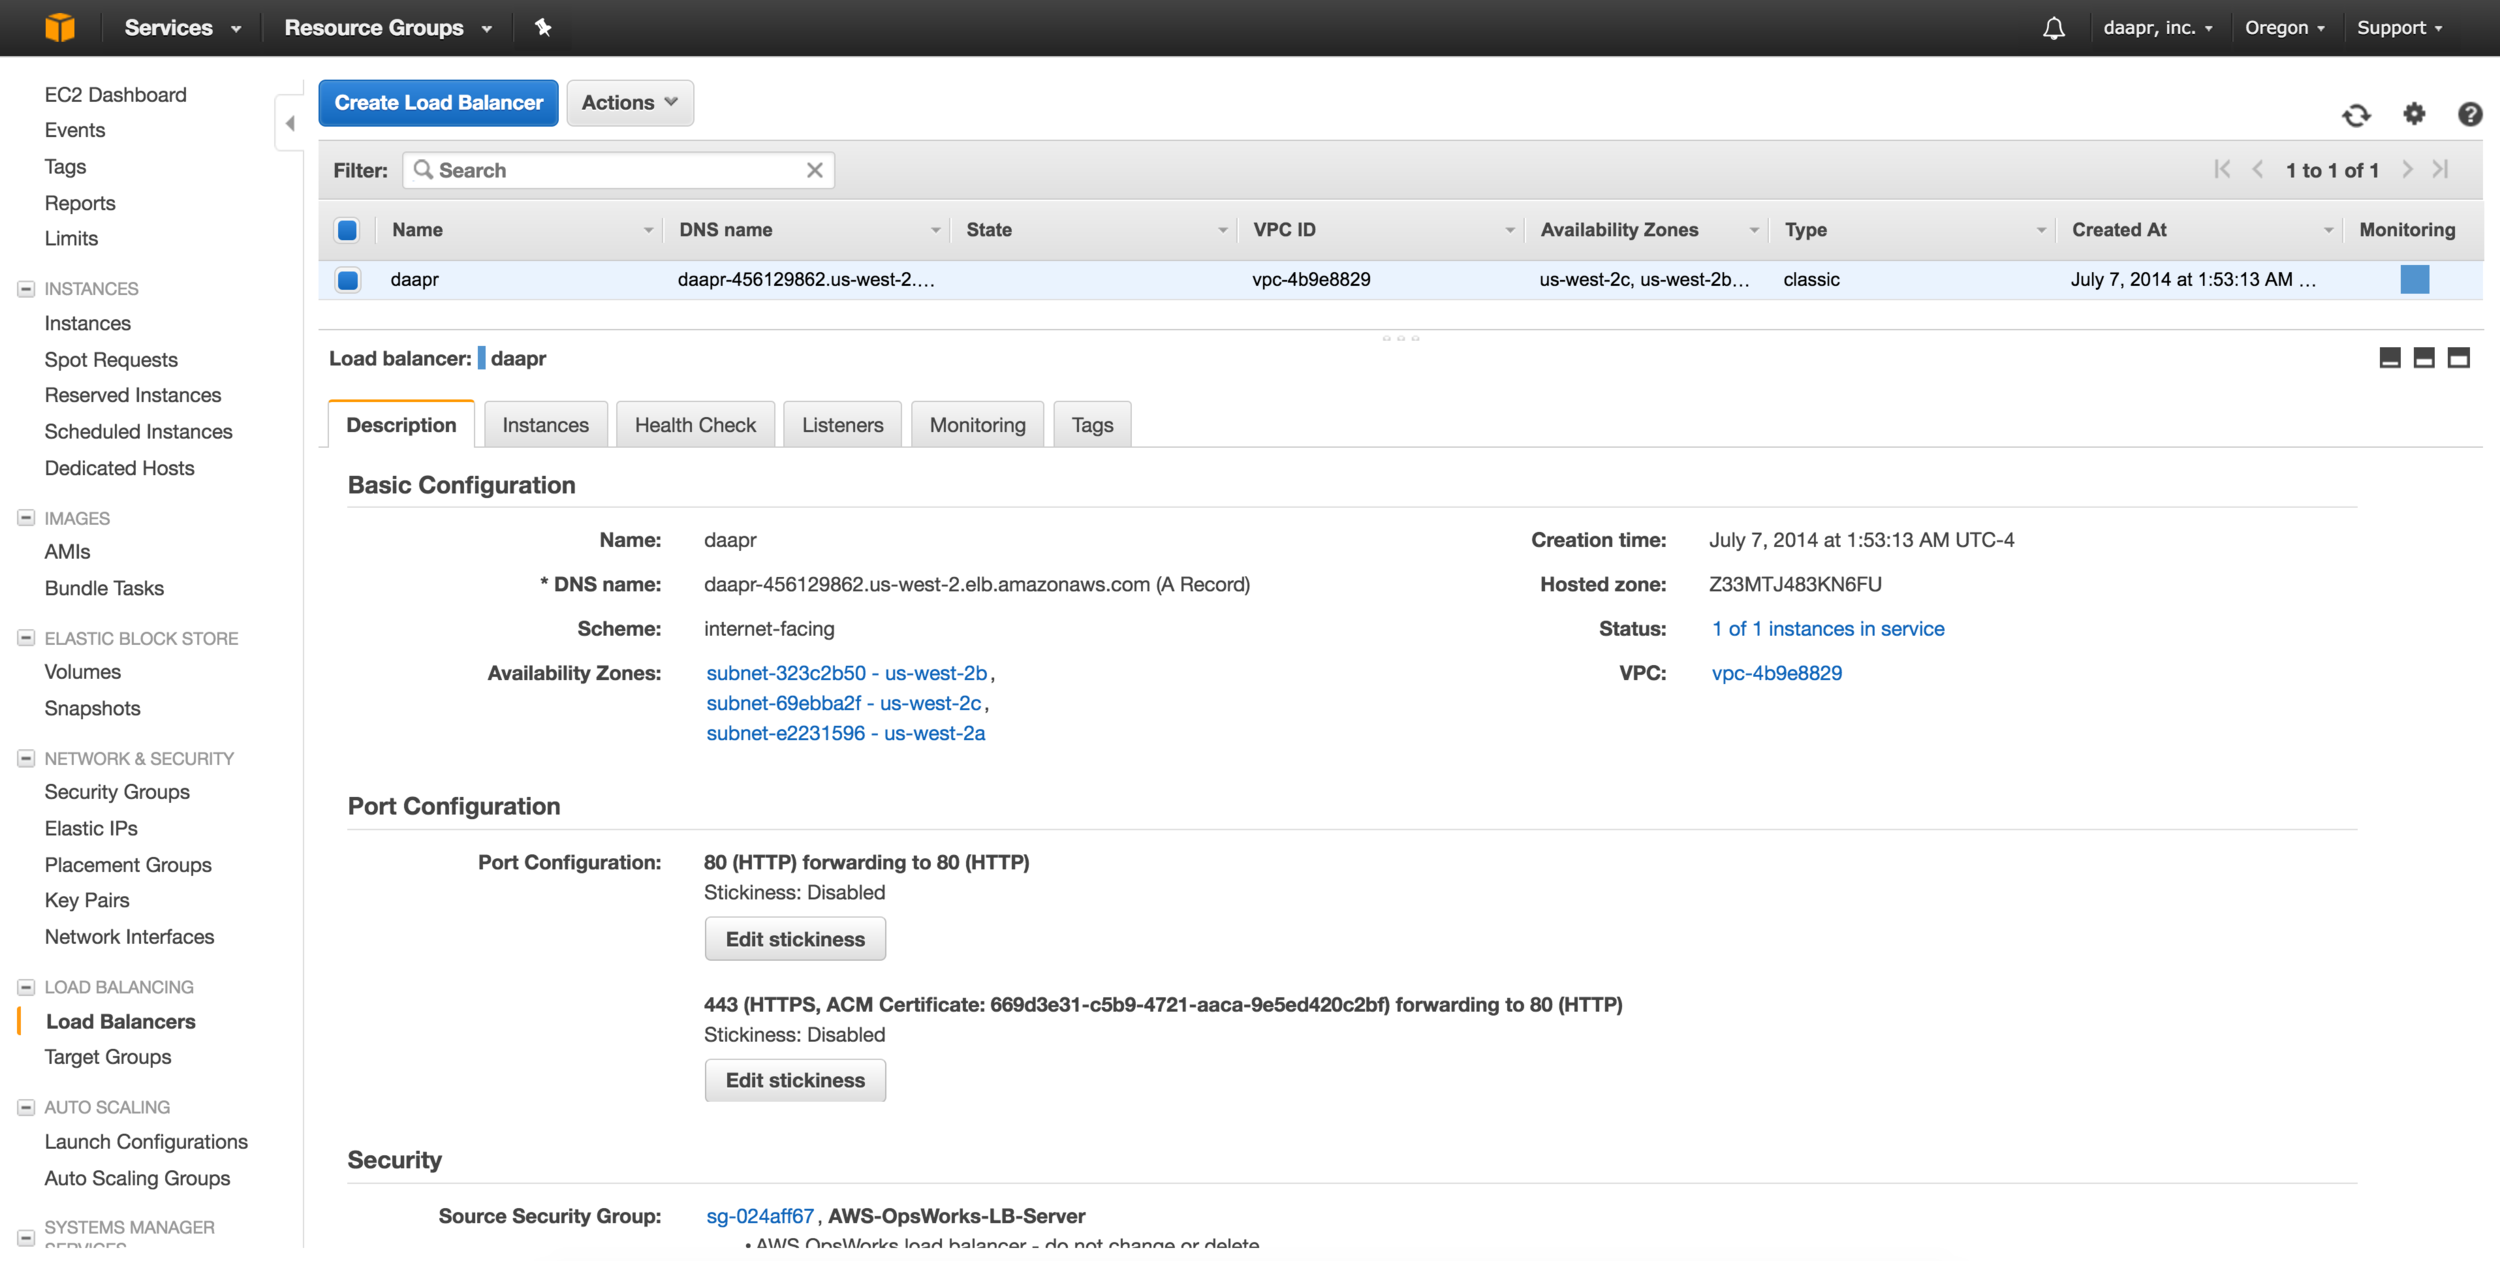Open Spot Requests in sidebar

coord(111,360)
